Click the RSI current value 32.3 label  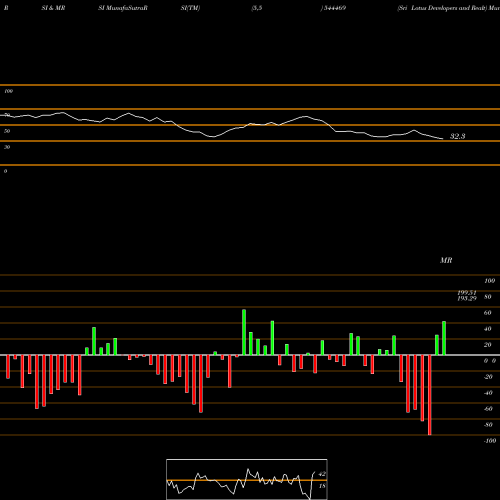point(457,136)
